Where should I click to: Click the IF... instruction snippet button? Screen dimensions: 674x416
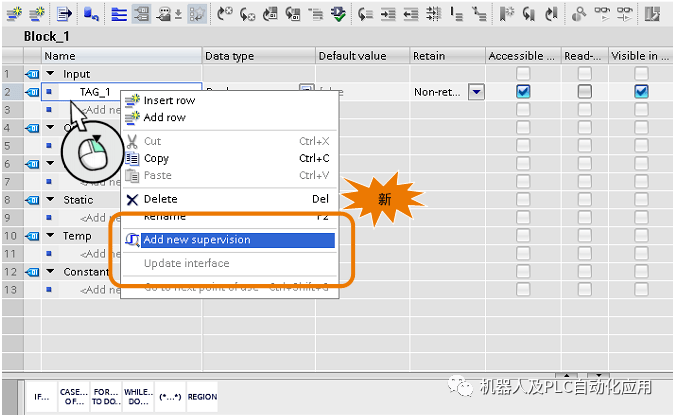pyautogui.click(x=41, y=396)
